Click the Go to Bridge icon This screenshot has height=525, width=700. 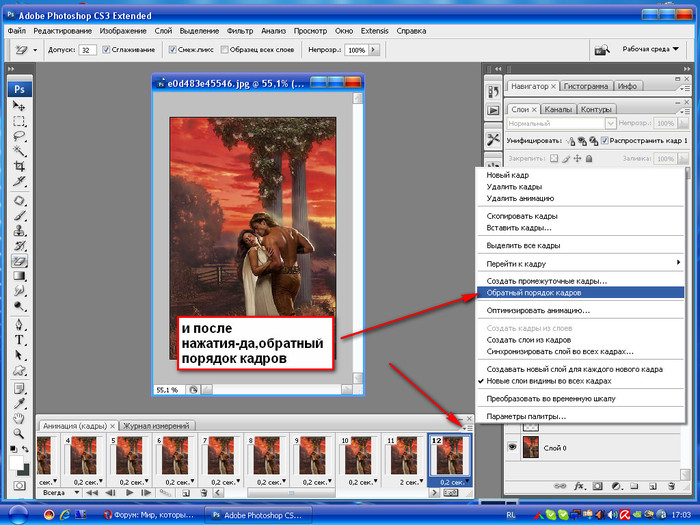[601, 50]
